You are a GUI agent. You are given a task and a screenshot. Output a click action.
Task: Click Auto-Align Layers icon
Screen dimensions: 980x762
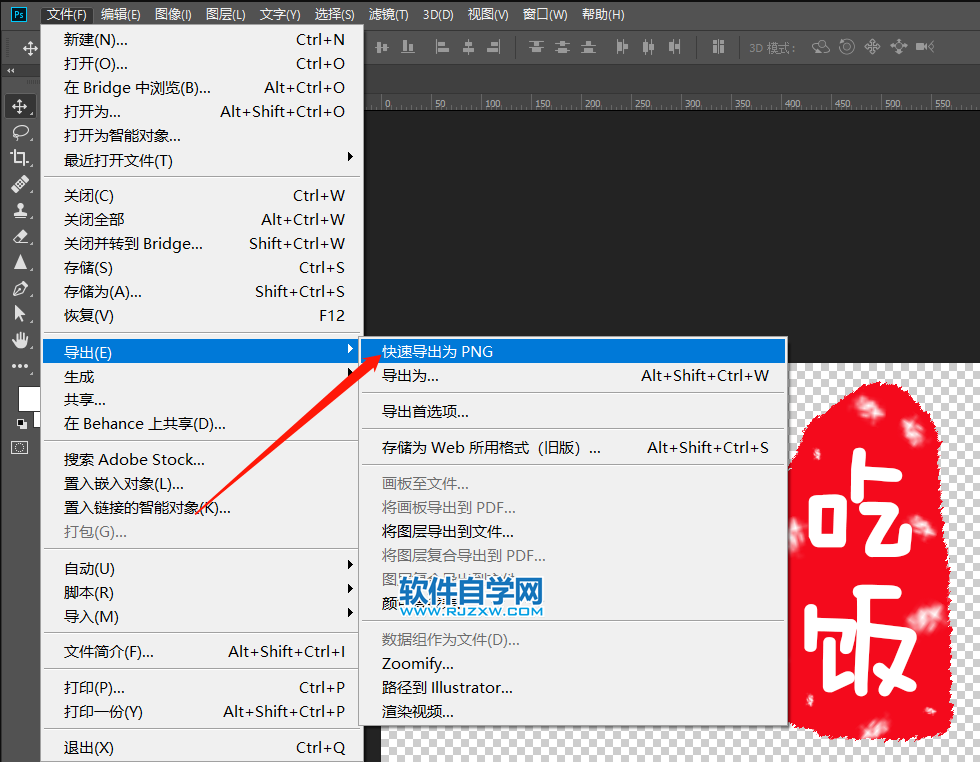(718, 47)
